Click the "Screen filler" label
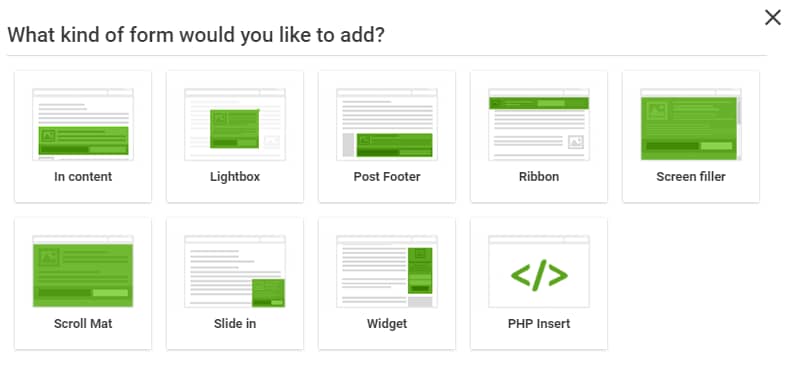The height and width of the screenshot is (368, 785). click(691, 176)
